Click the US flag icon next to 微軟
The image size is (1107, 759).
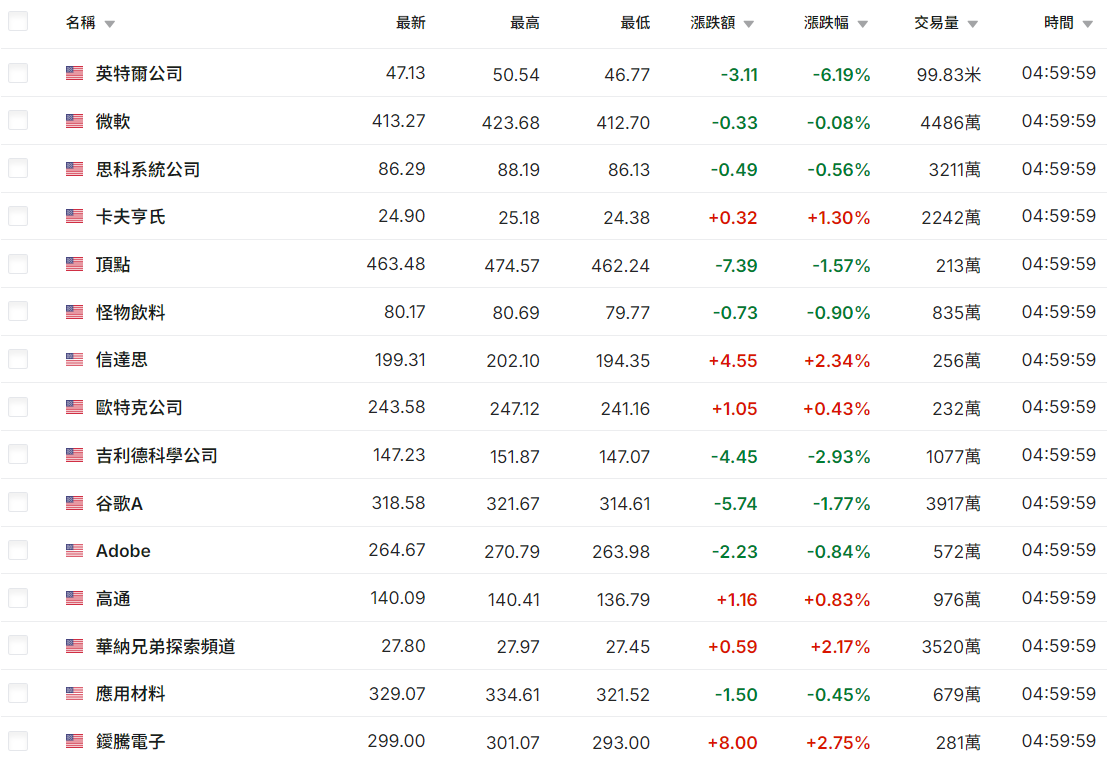[74, 121]
